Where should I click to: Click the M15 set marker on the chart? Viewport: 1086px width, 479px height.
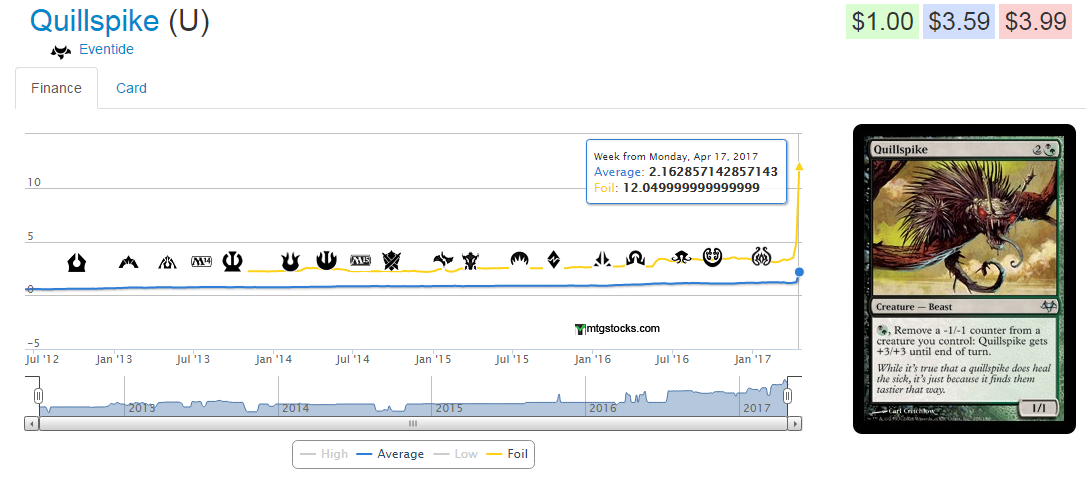click(x=361, y=261)
